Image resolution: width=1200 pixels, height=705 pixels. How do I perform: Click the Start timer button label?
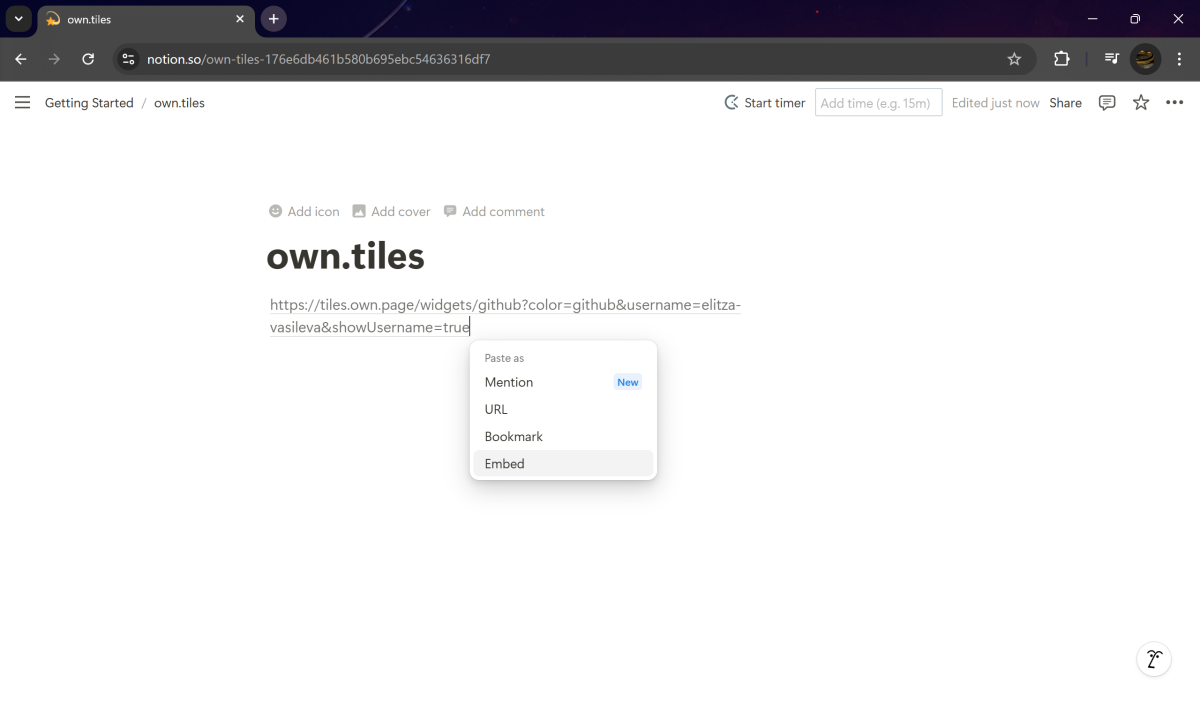775,102
